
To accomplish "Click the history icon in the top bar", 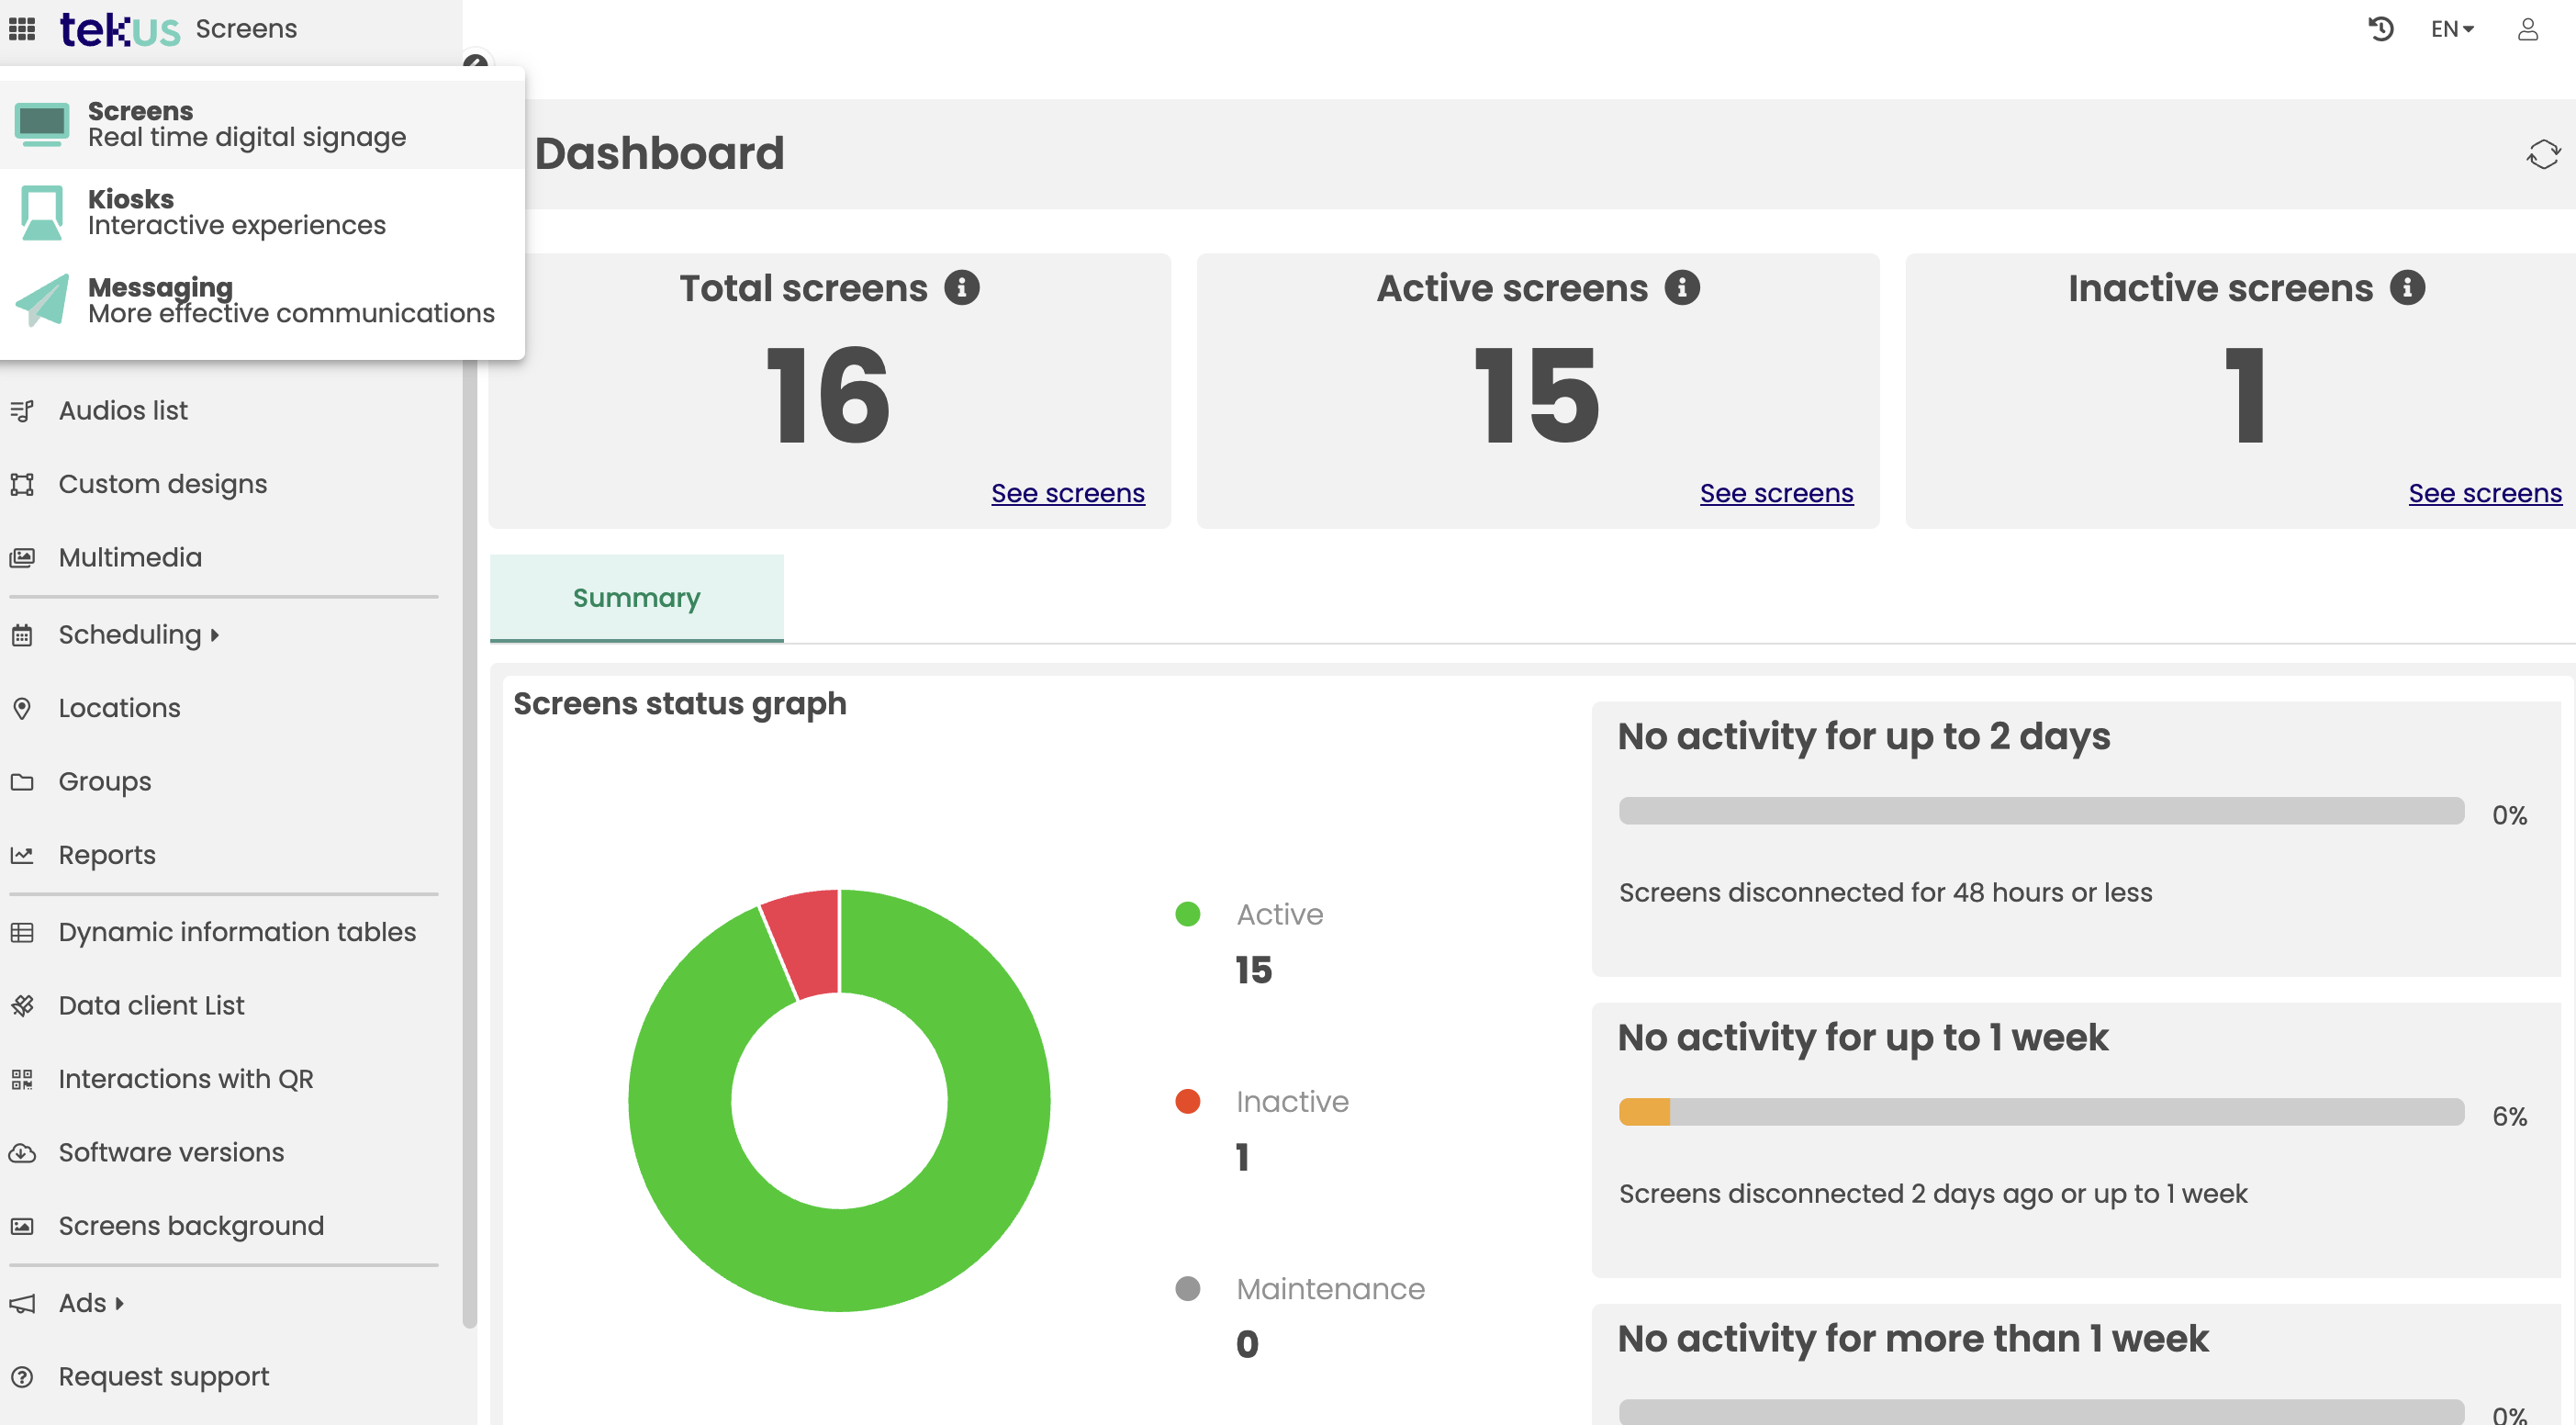I will pos(2382,29).
